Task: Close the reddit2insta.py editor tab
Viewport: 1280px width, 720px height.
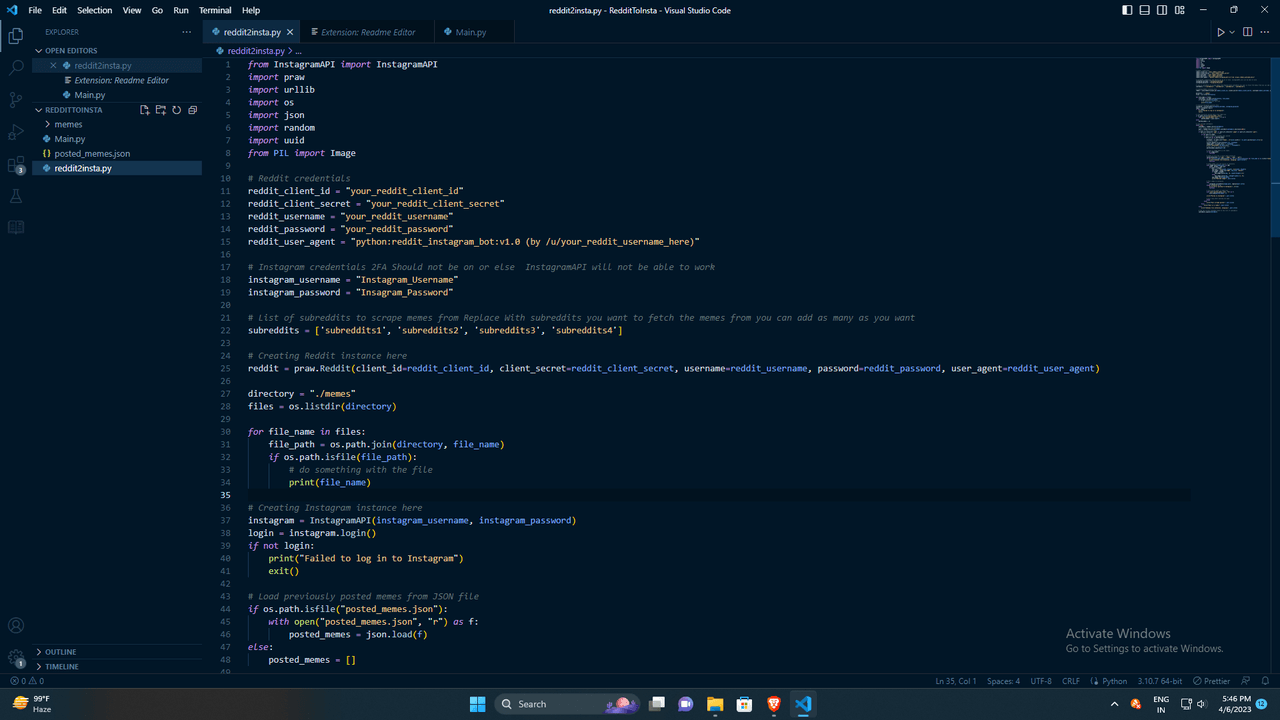Action: (x=290, y=32)
